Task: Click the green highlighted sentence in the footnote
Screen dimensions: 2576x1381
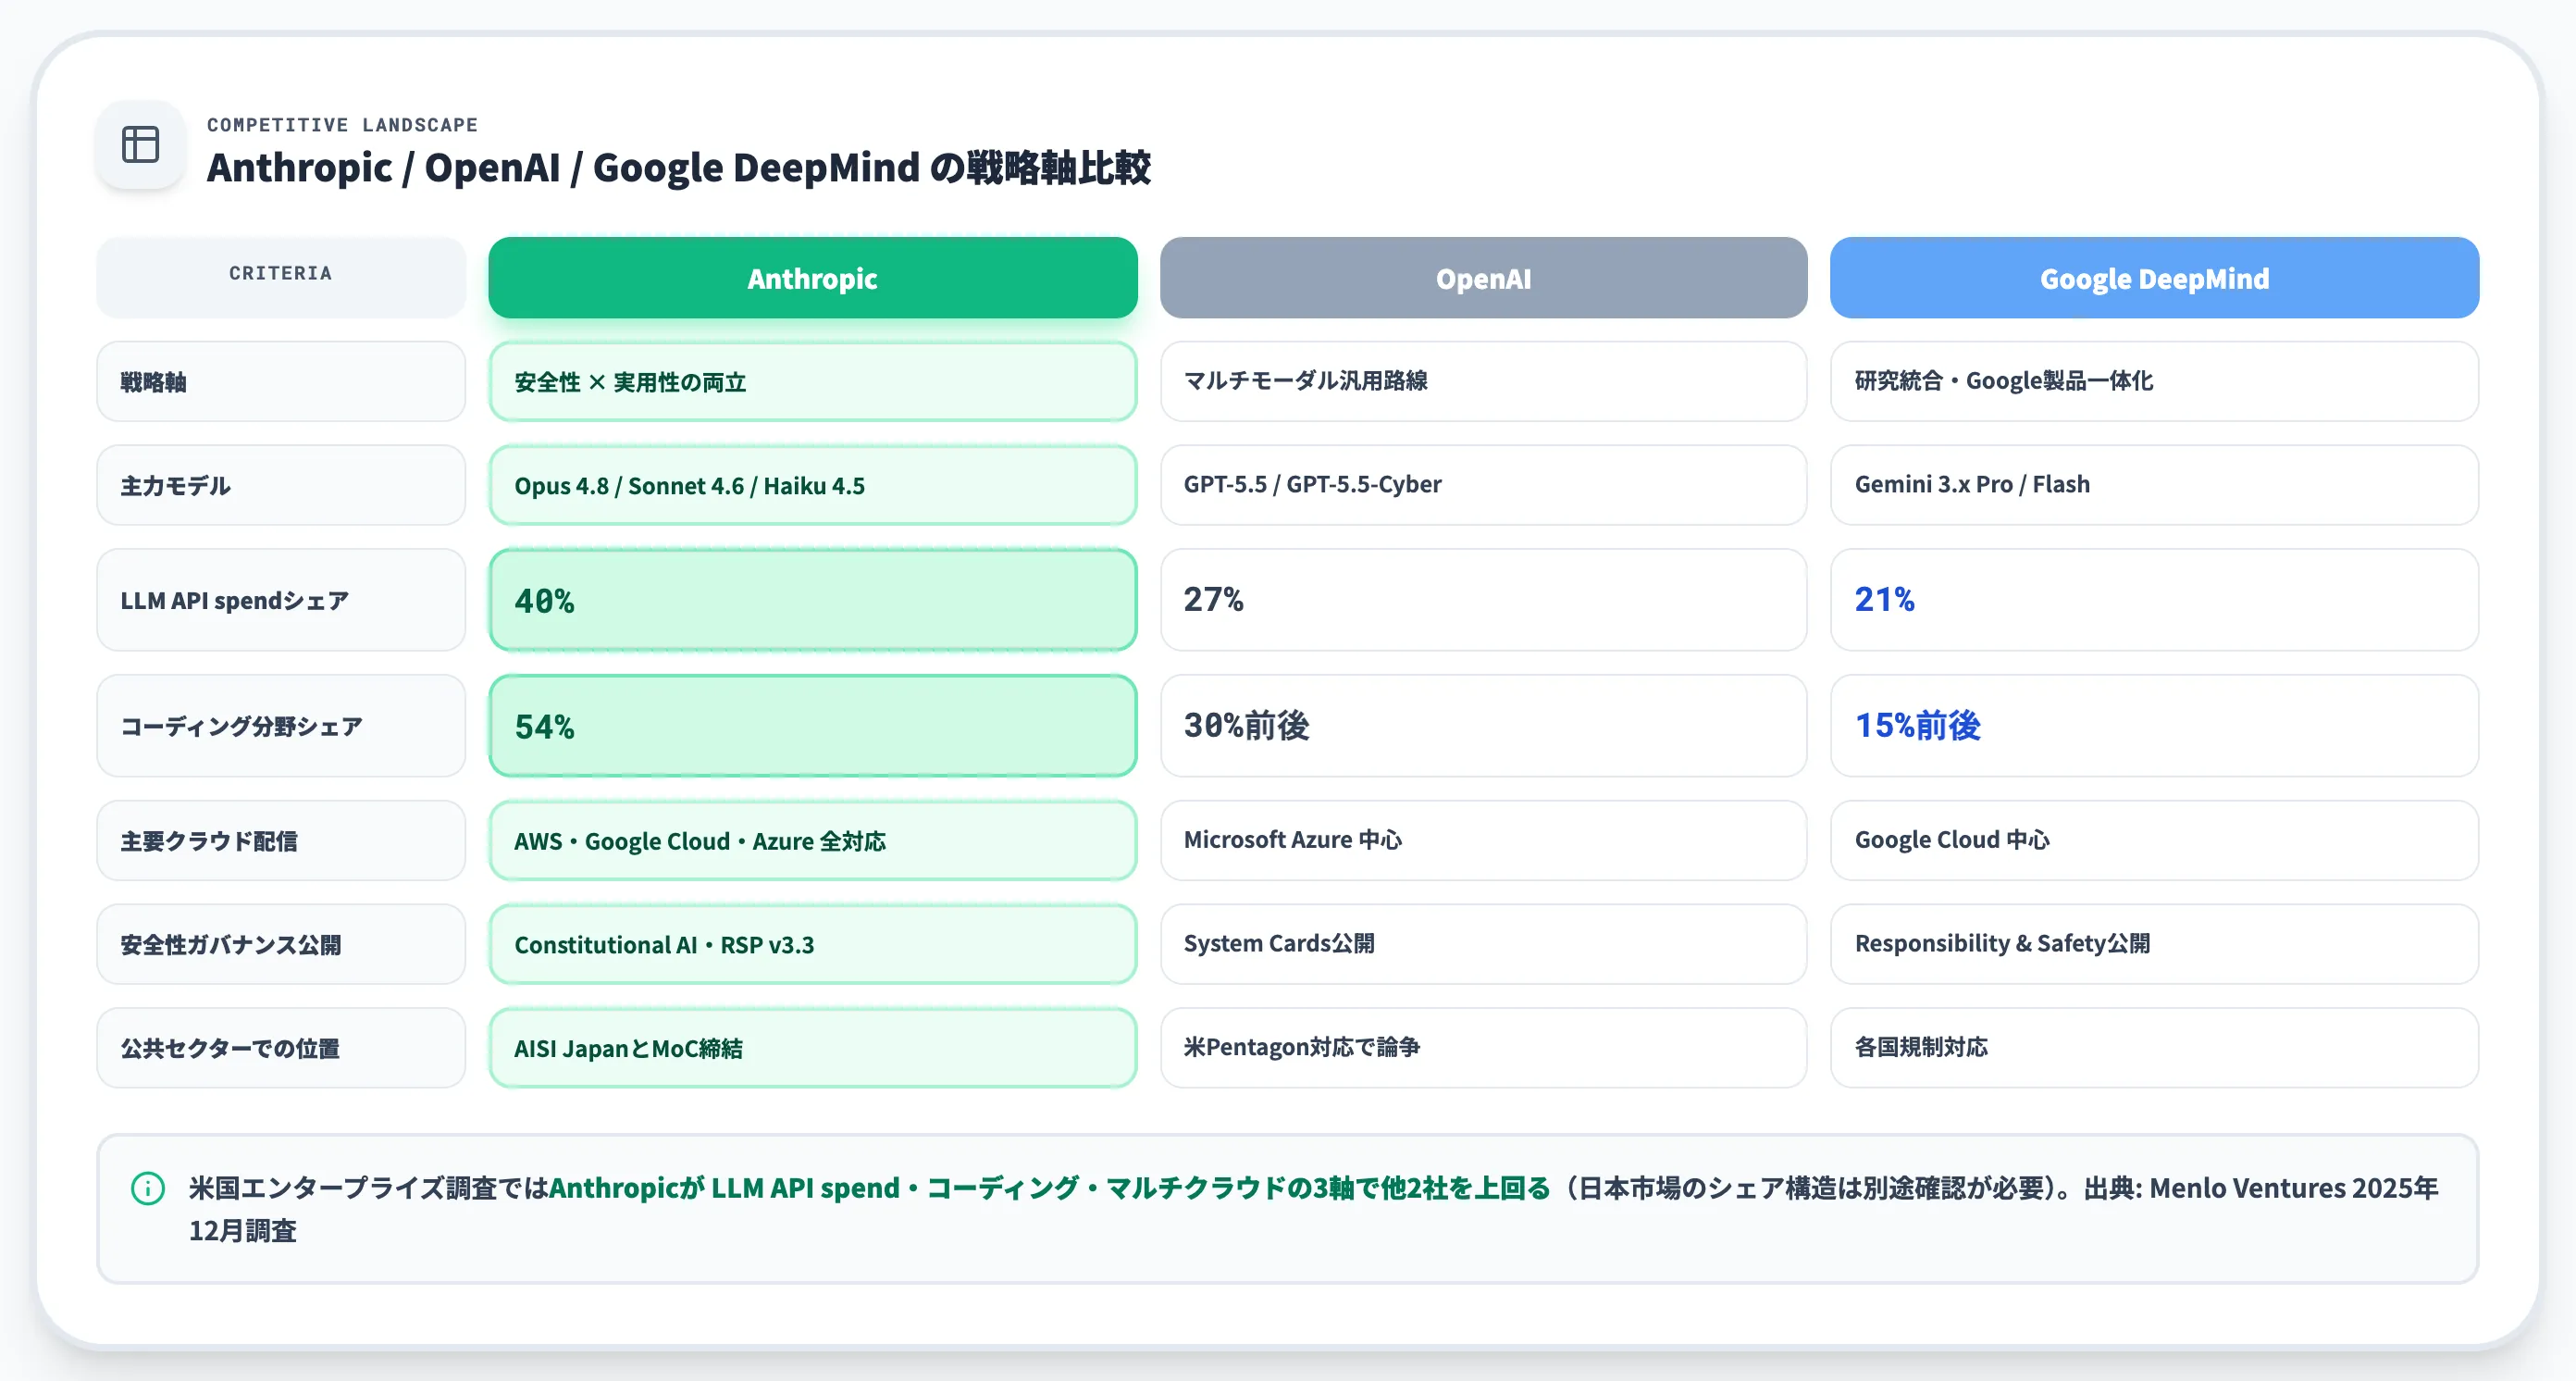Action: (1050, 1188)
